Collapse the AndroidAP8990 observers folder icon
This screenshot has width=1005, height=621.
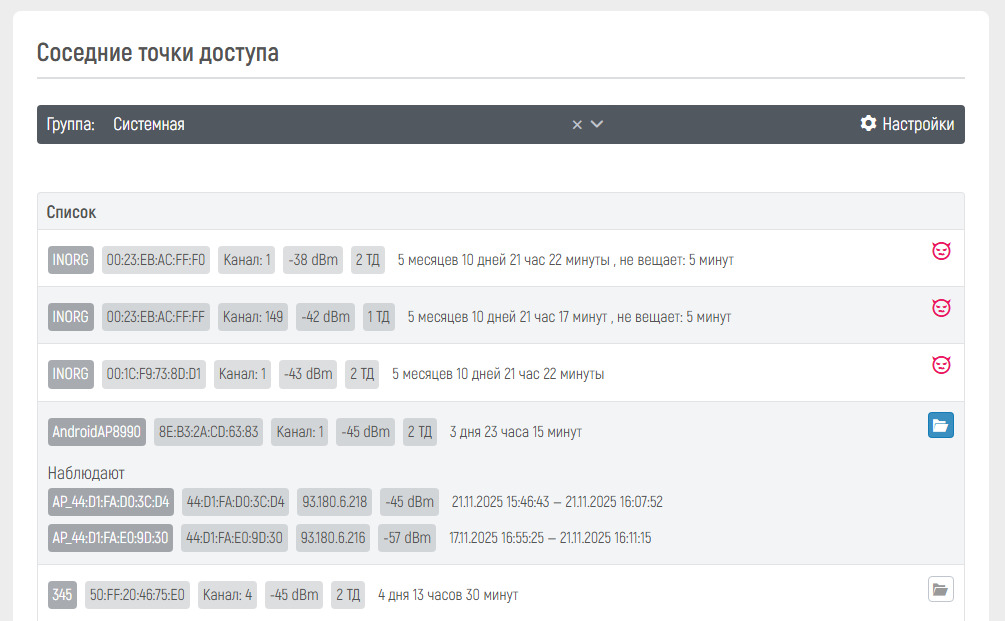(940, 425)
